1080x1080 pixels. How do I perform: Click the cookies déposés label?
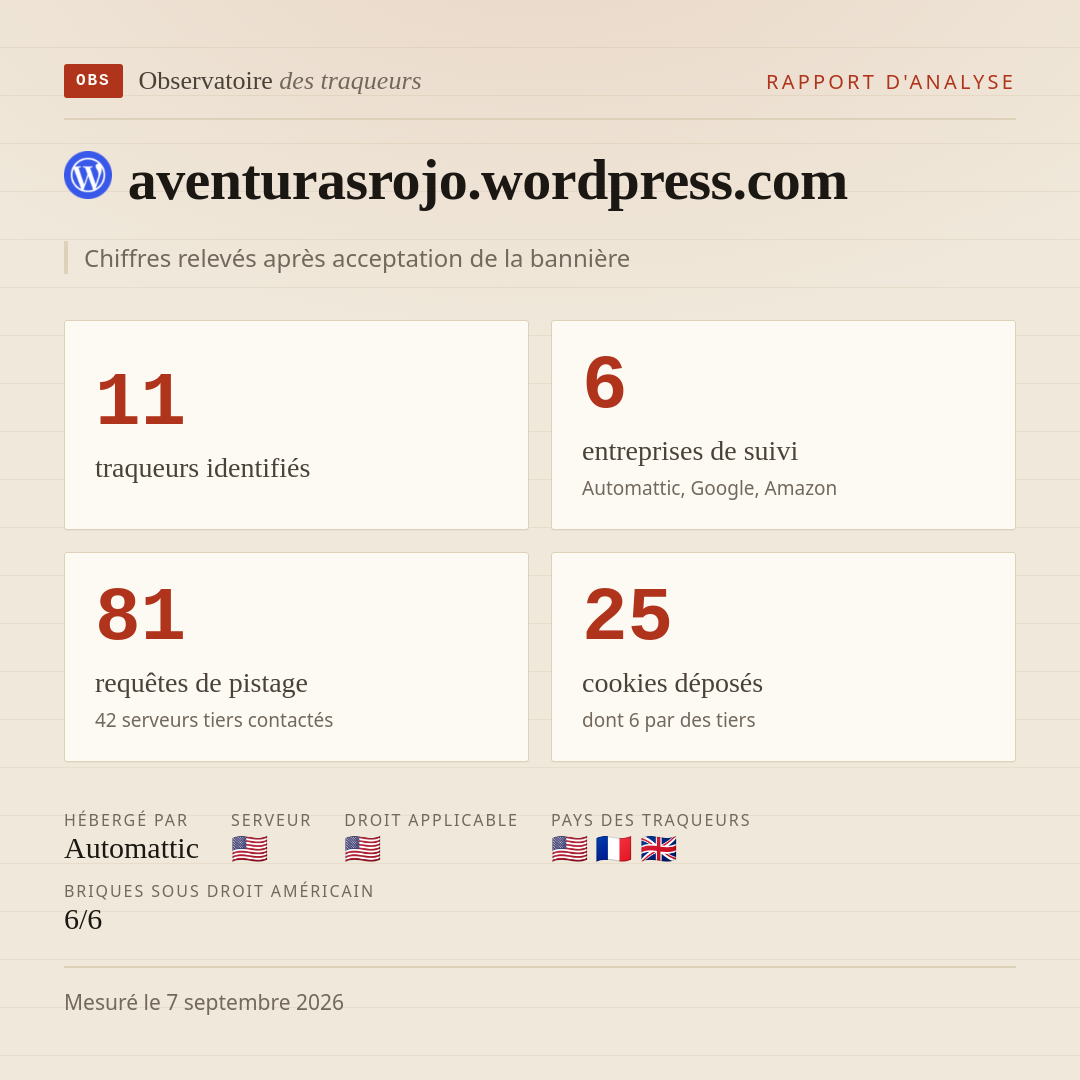(x=672, y=683)
